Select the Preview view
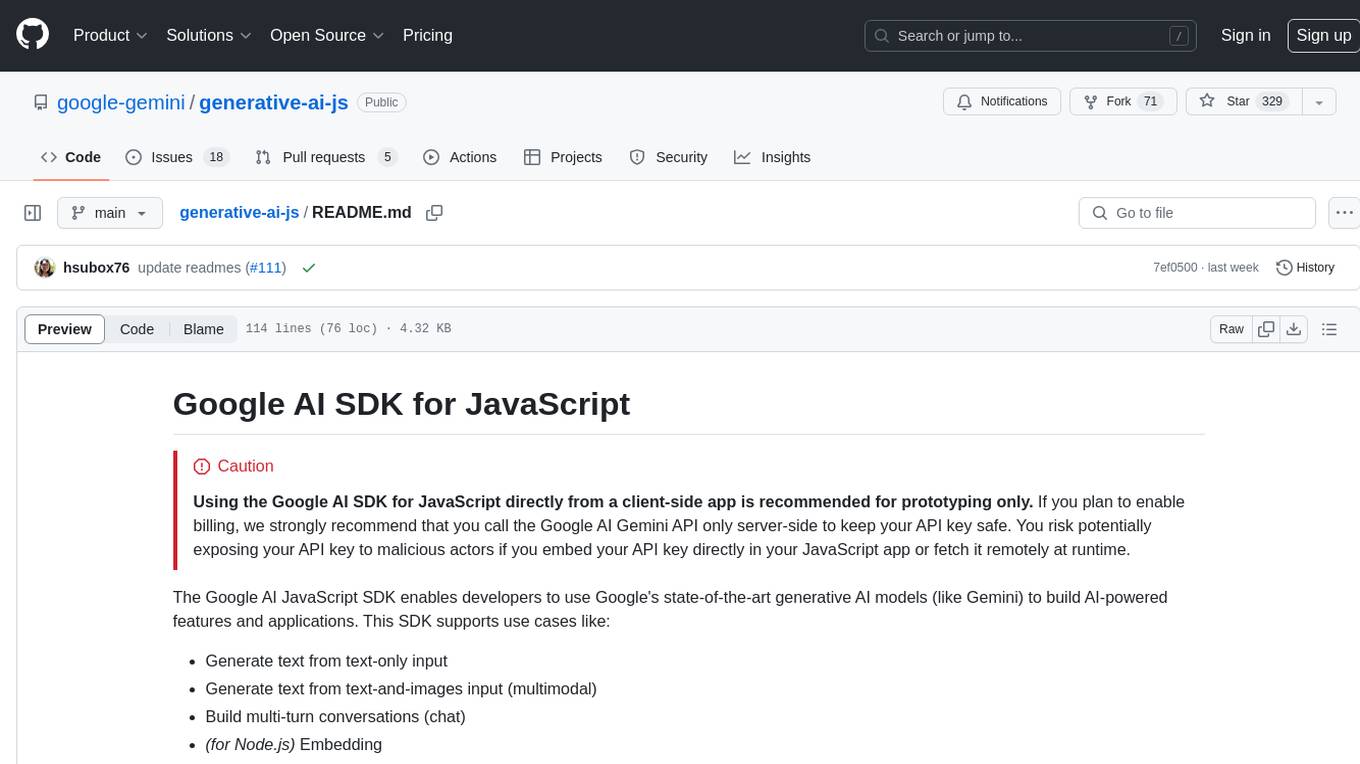This screenshot has height=764, width=1360. [65, 329]
